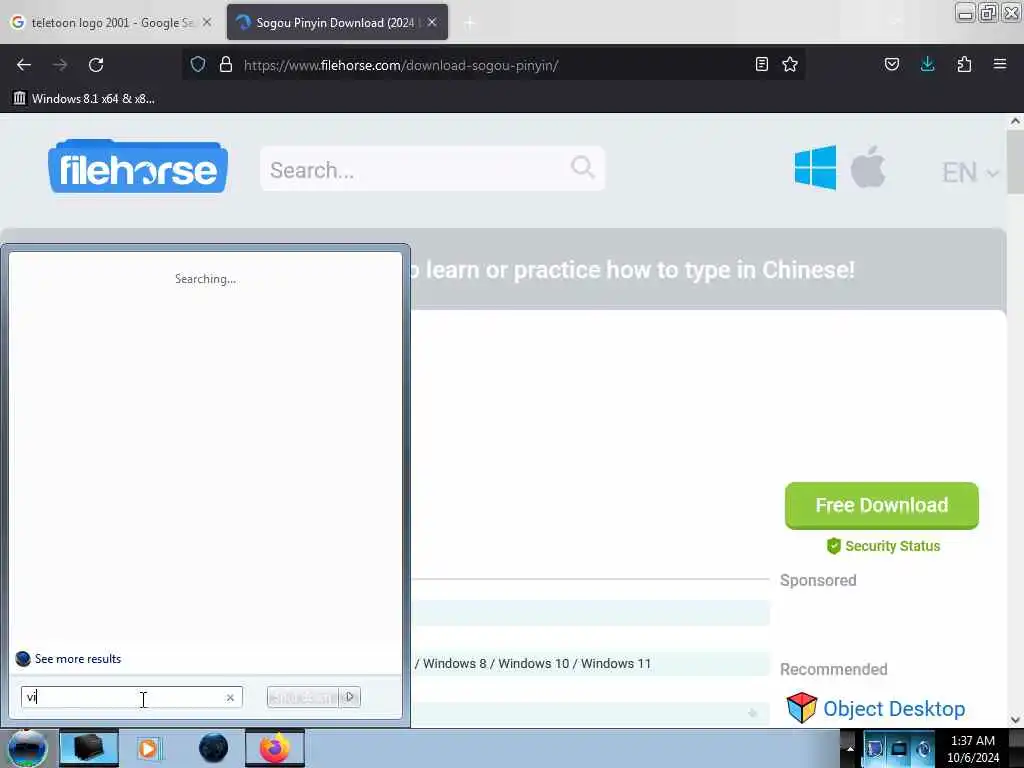Screen dimensions: 1024x768
Task: Open the black folder taskbar app
Action: 89,748
